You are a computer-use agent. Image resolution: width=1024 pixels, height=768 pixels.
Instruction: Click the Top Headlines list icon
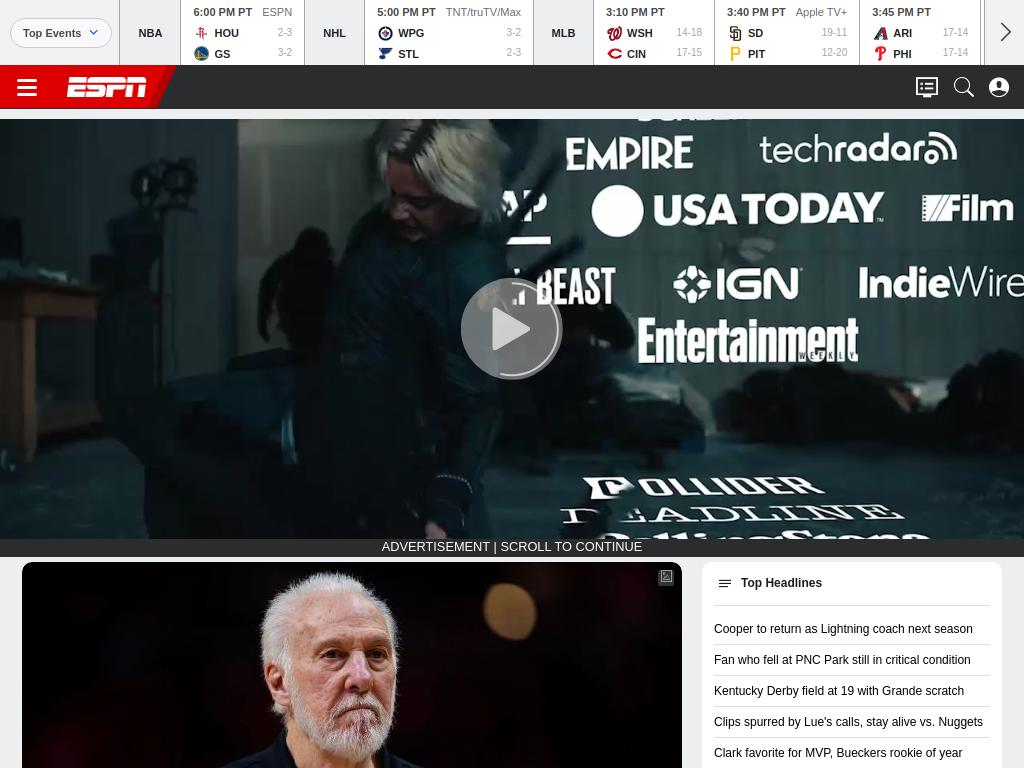[x=724, y=583]
